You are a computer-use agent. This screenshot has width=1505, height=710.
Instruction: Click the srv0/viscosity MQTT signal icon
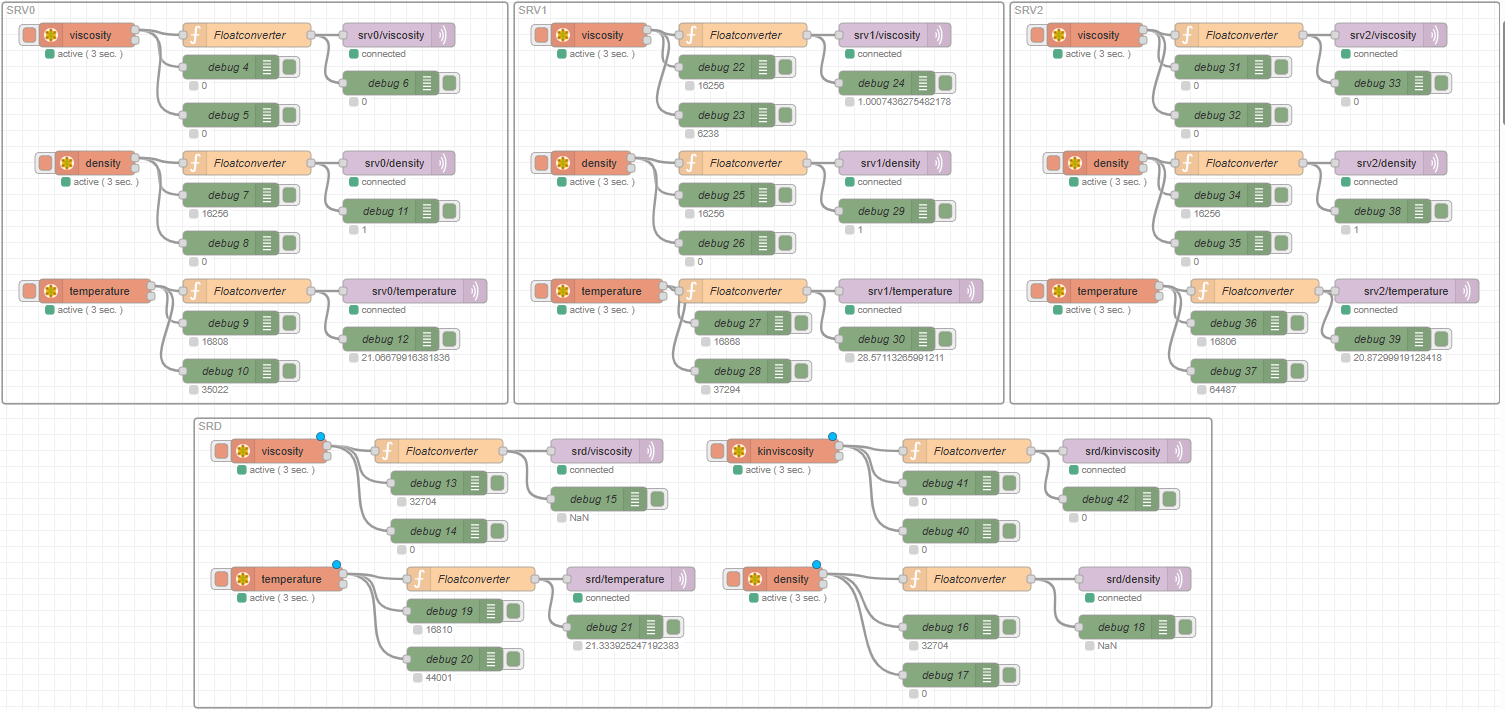tap(444, 35)
